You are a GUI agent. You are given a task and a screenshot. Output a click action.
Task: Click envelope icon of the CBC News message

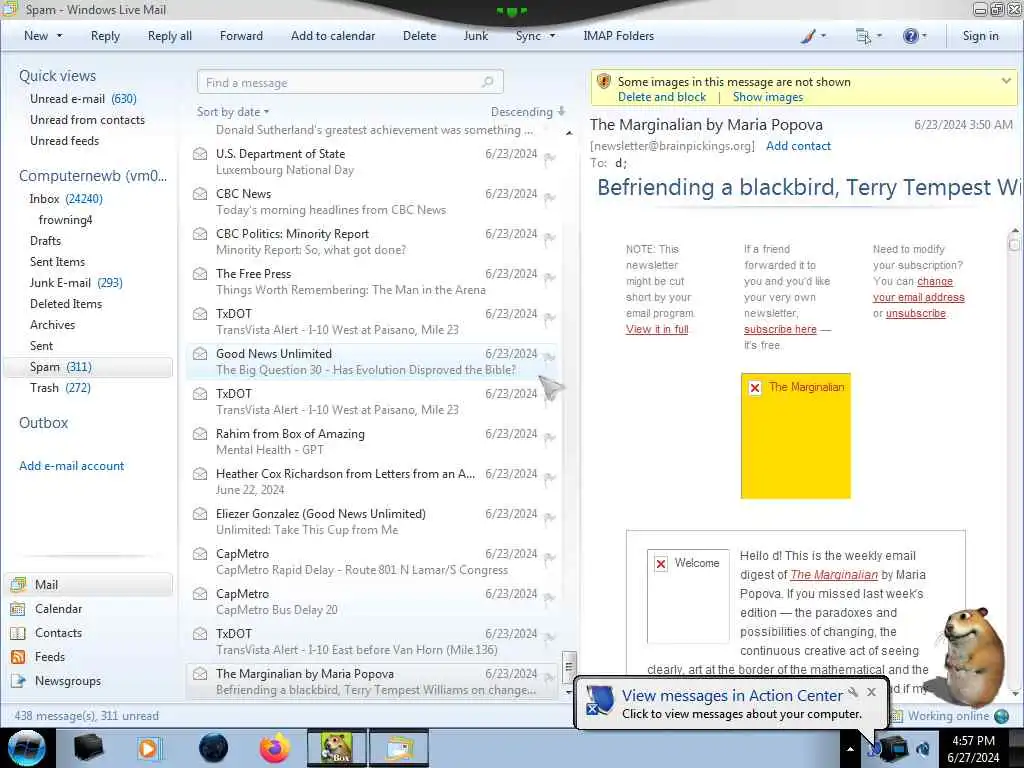click(200, 194)
